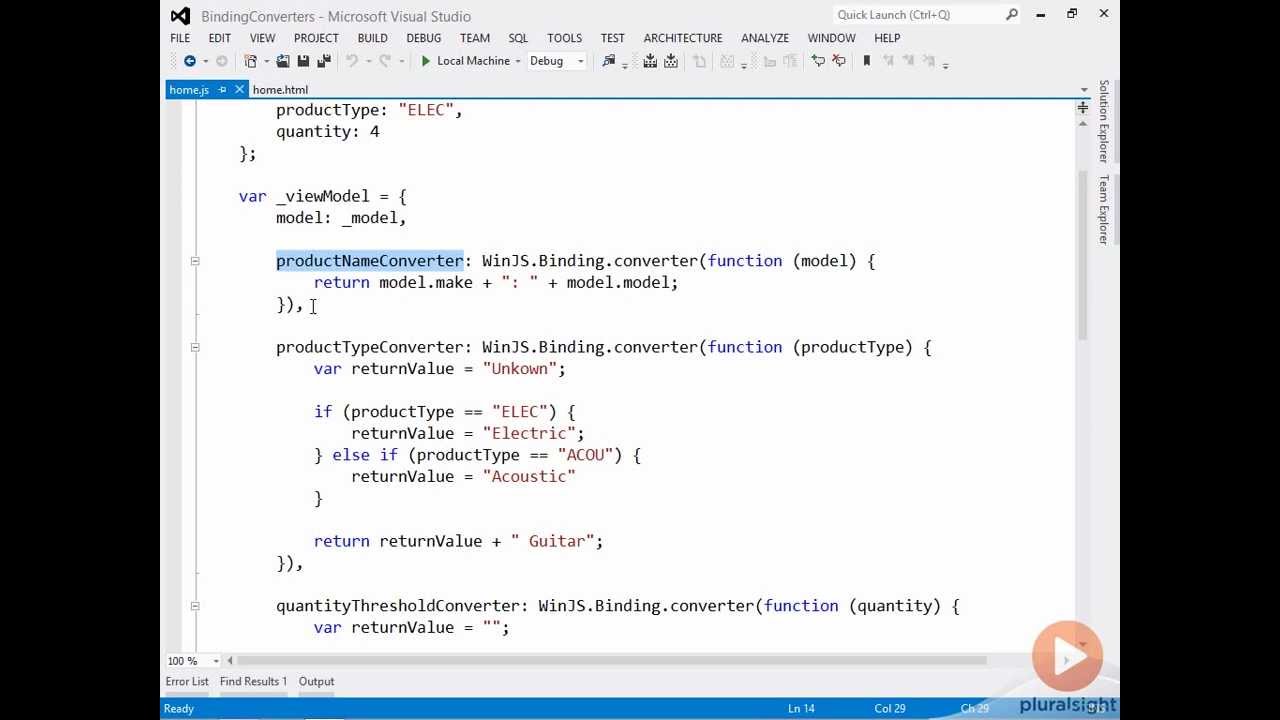
Task: Open the Find Results 1 tab
Action: click(x=253, y=682)
